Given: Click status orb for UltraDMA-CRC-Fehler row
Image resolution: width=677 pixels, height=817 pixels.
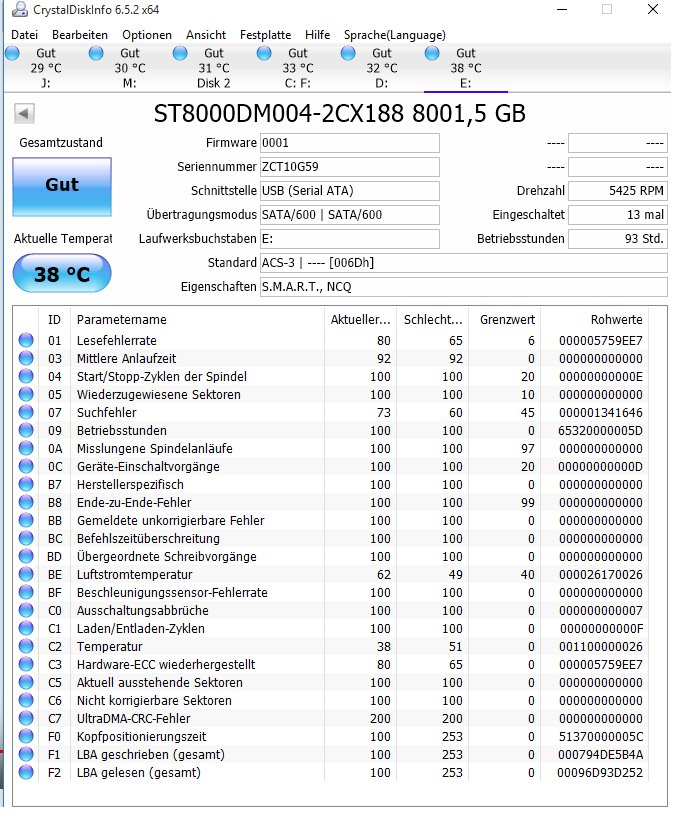Looking at the screenshot, I should [26, 719].
